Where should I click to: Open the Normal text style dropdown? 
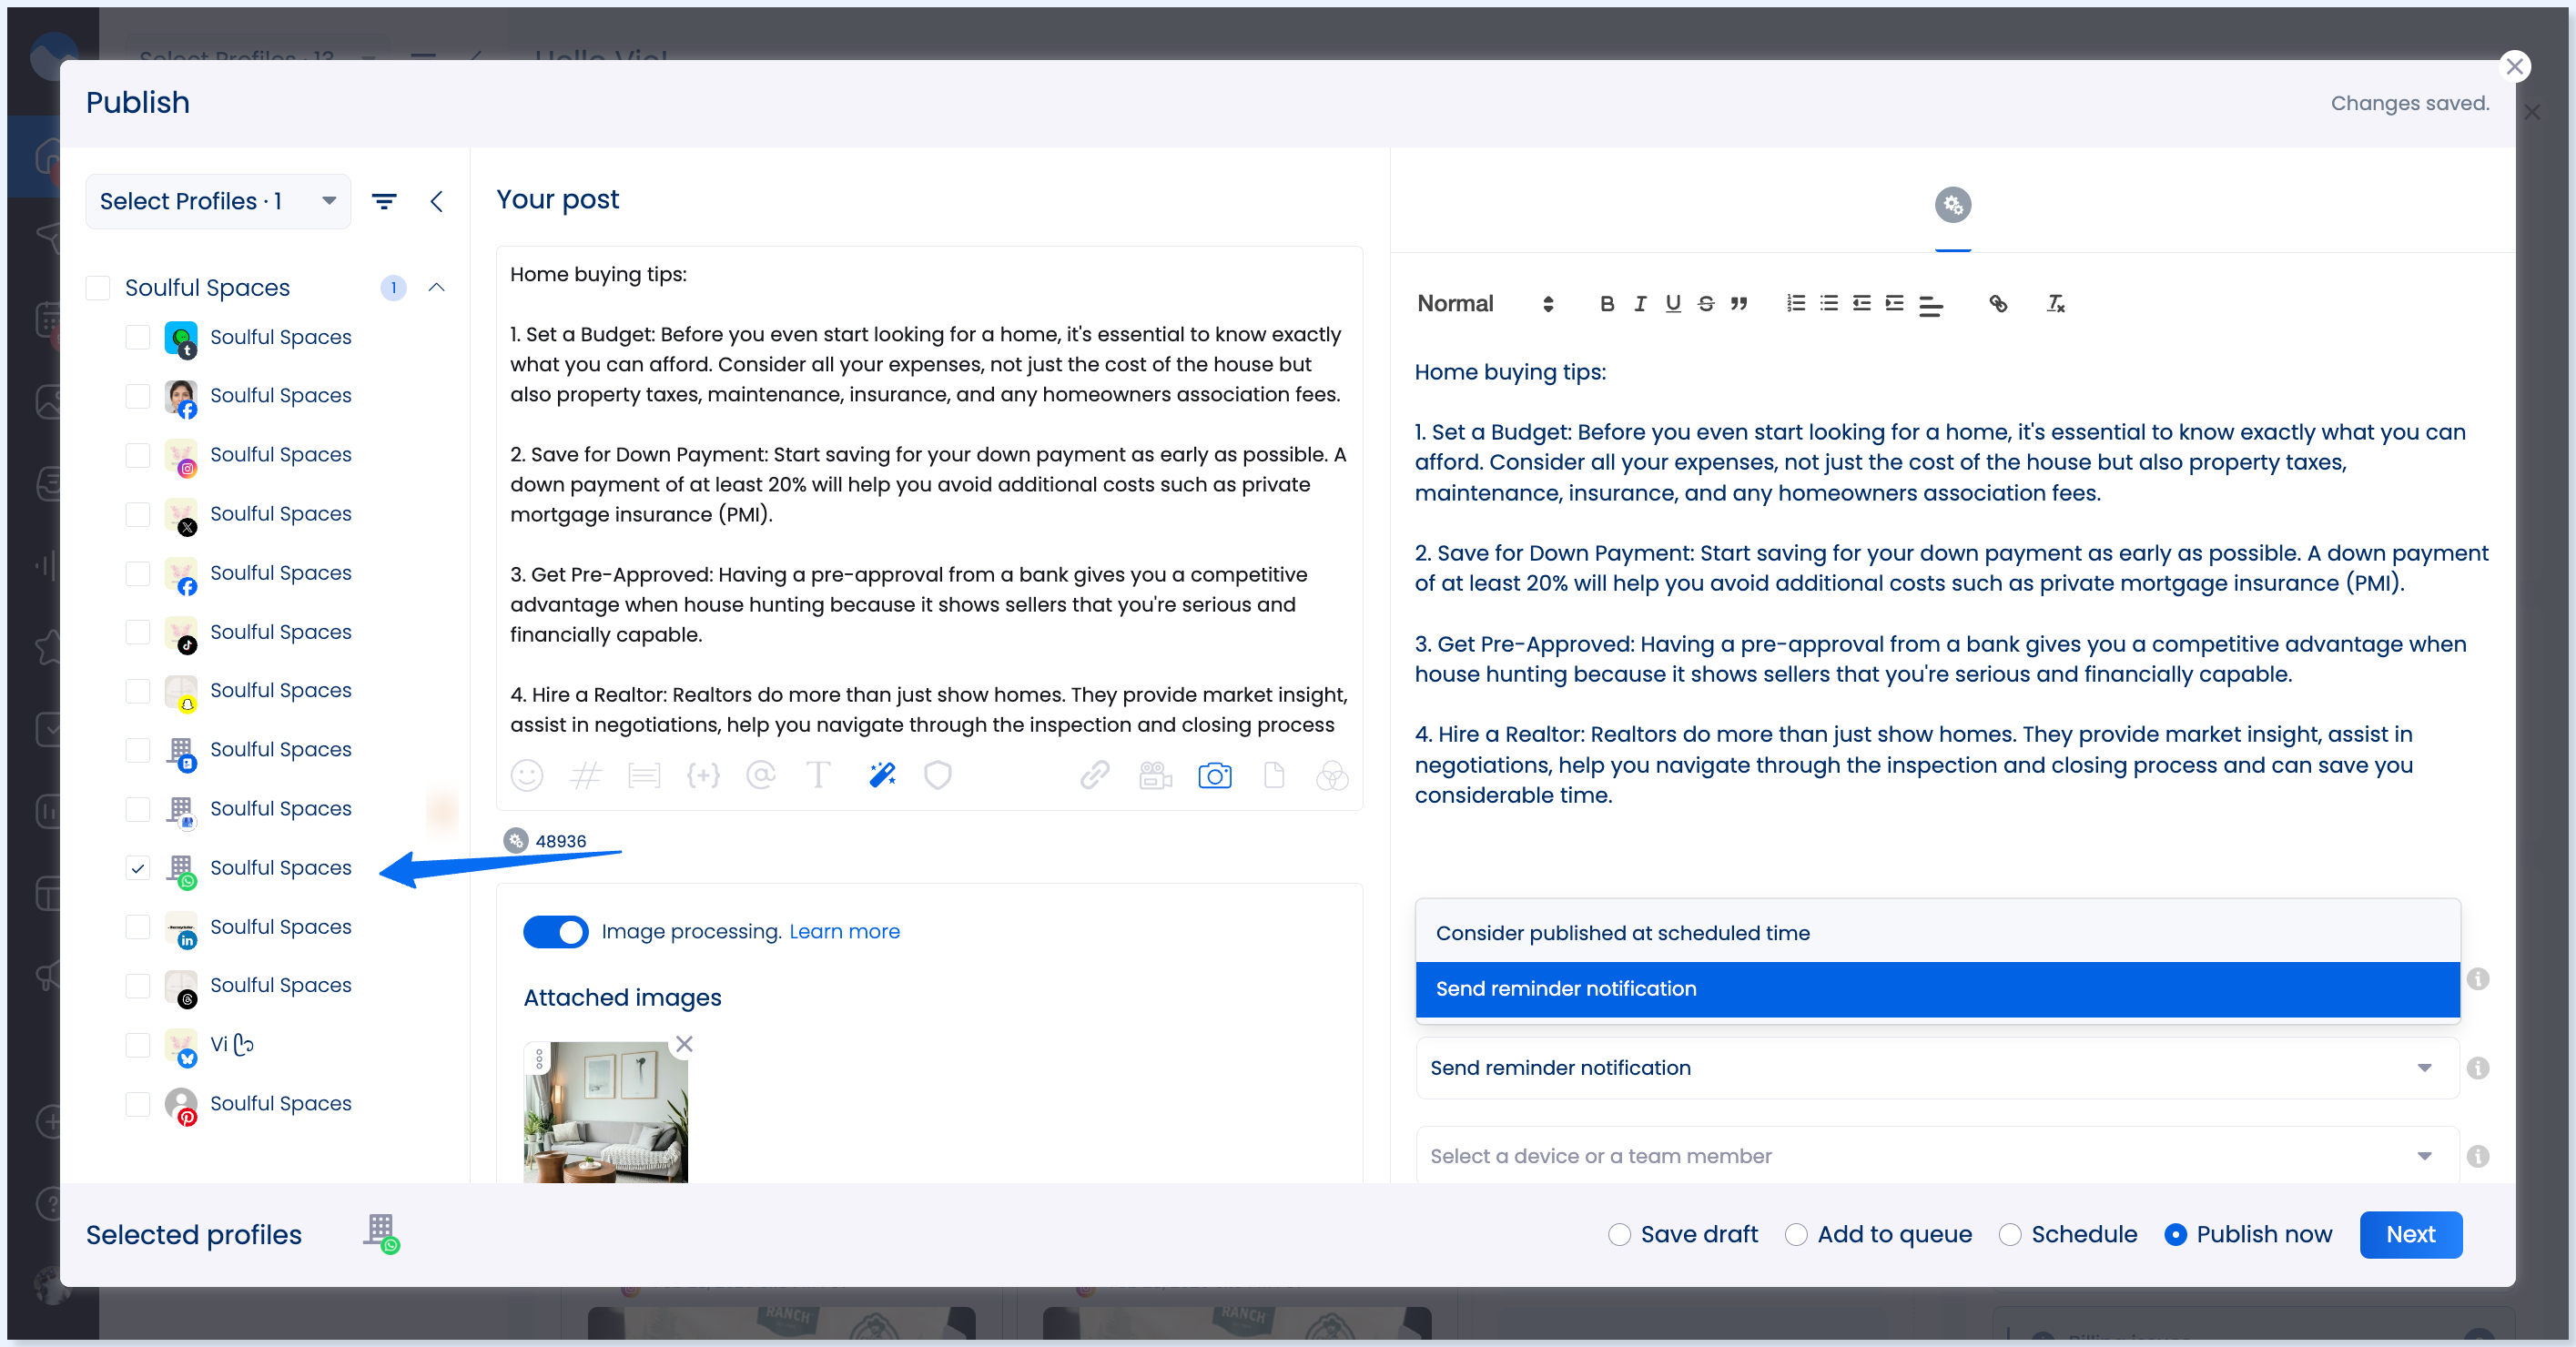pos(1485,303)
